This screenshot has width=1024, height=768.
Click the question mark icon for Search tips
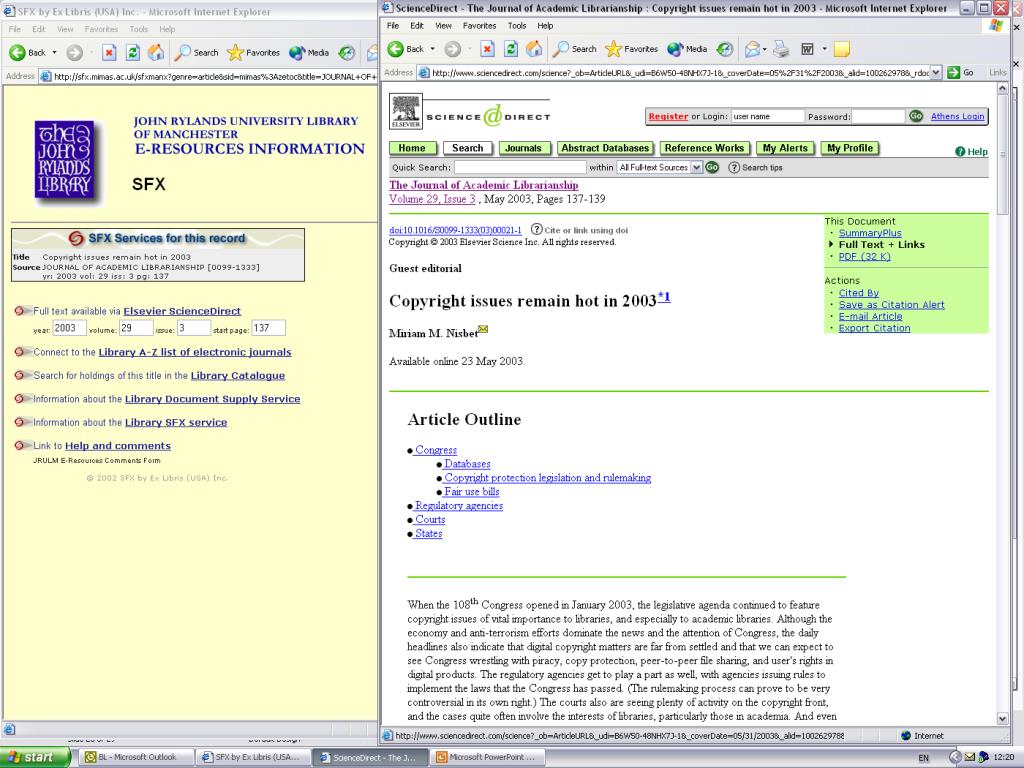coord(734,167)
